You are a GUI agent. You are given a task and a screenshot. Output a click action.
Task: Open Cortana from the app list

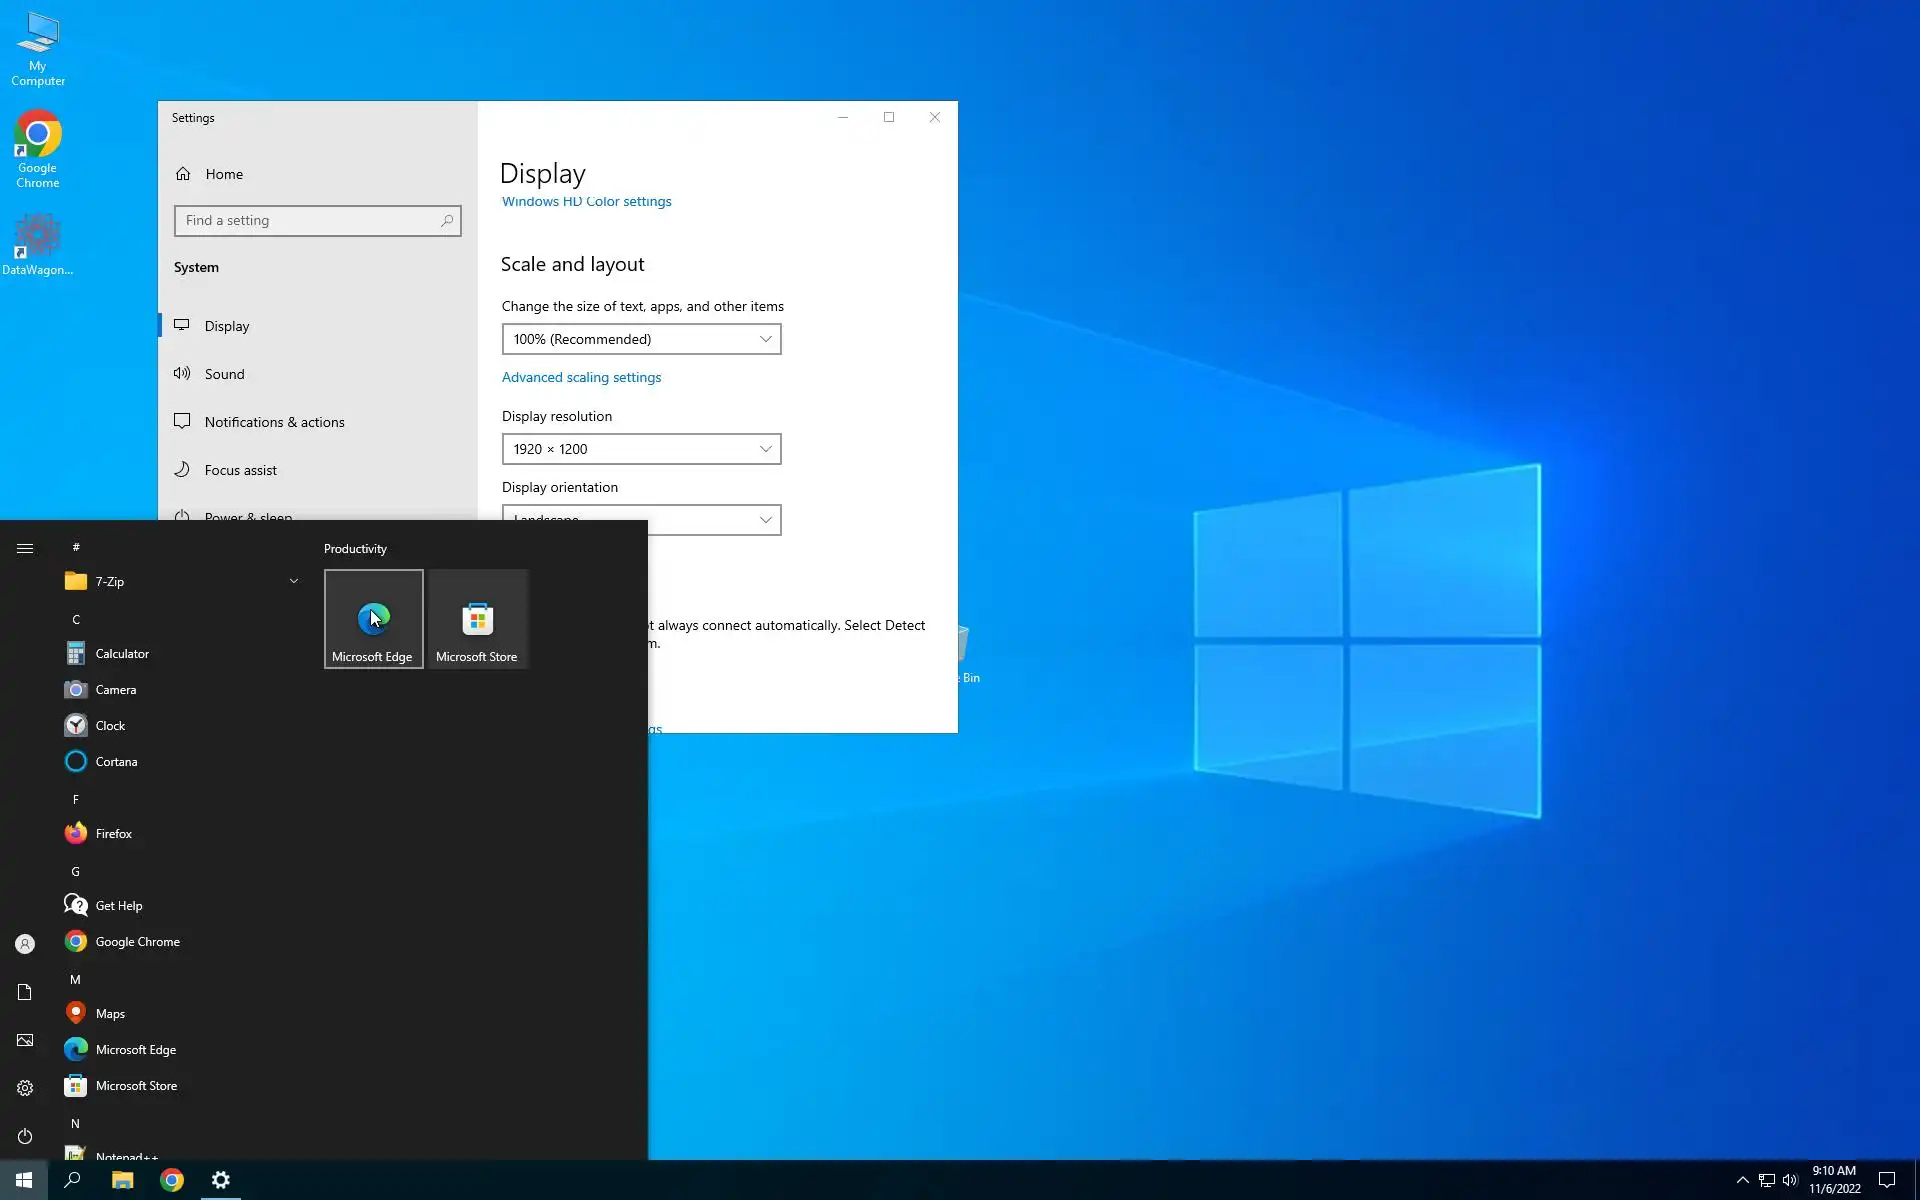[116, 762]
